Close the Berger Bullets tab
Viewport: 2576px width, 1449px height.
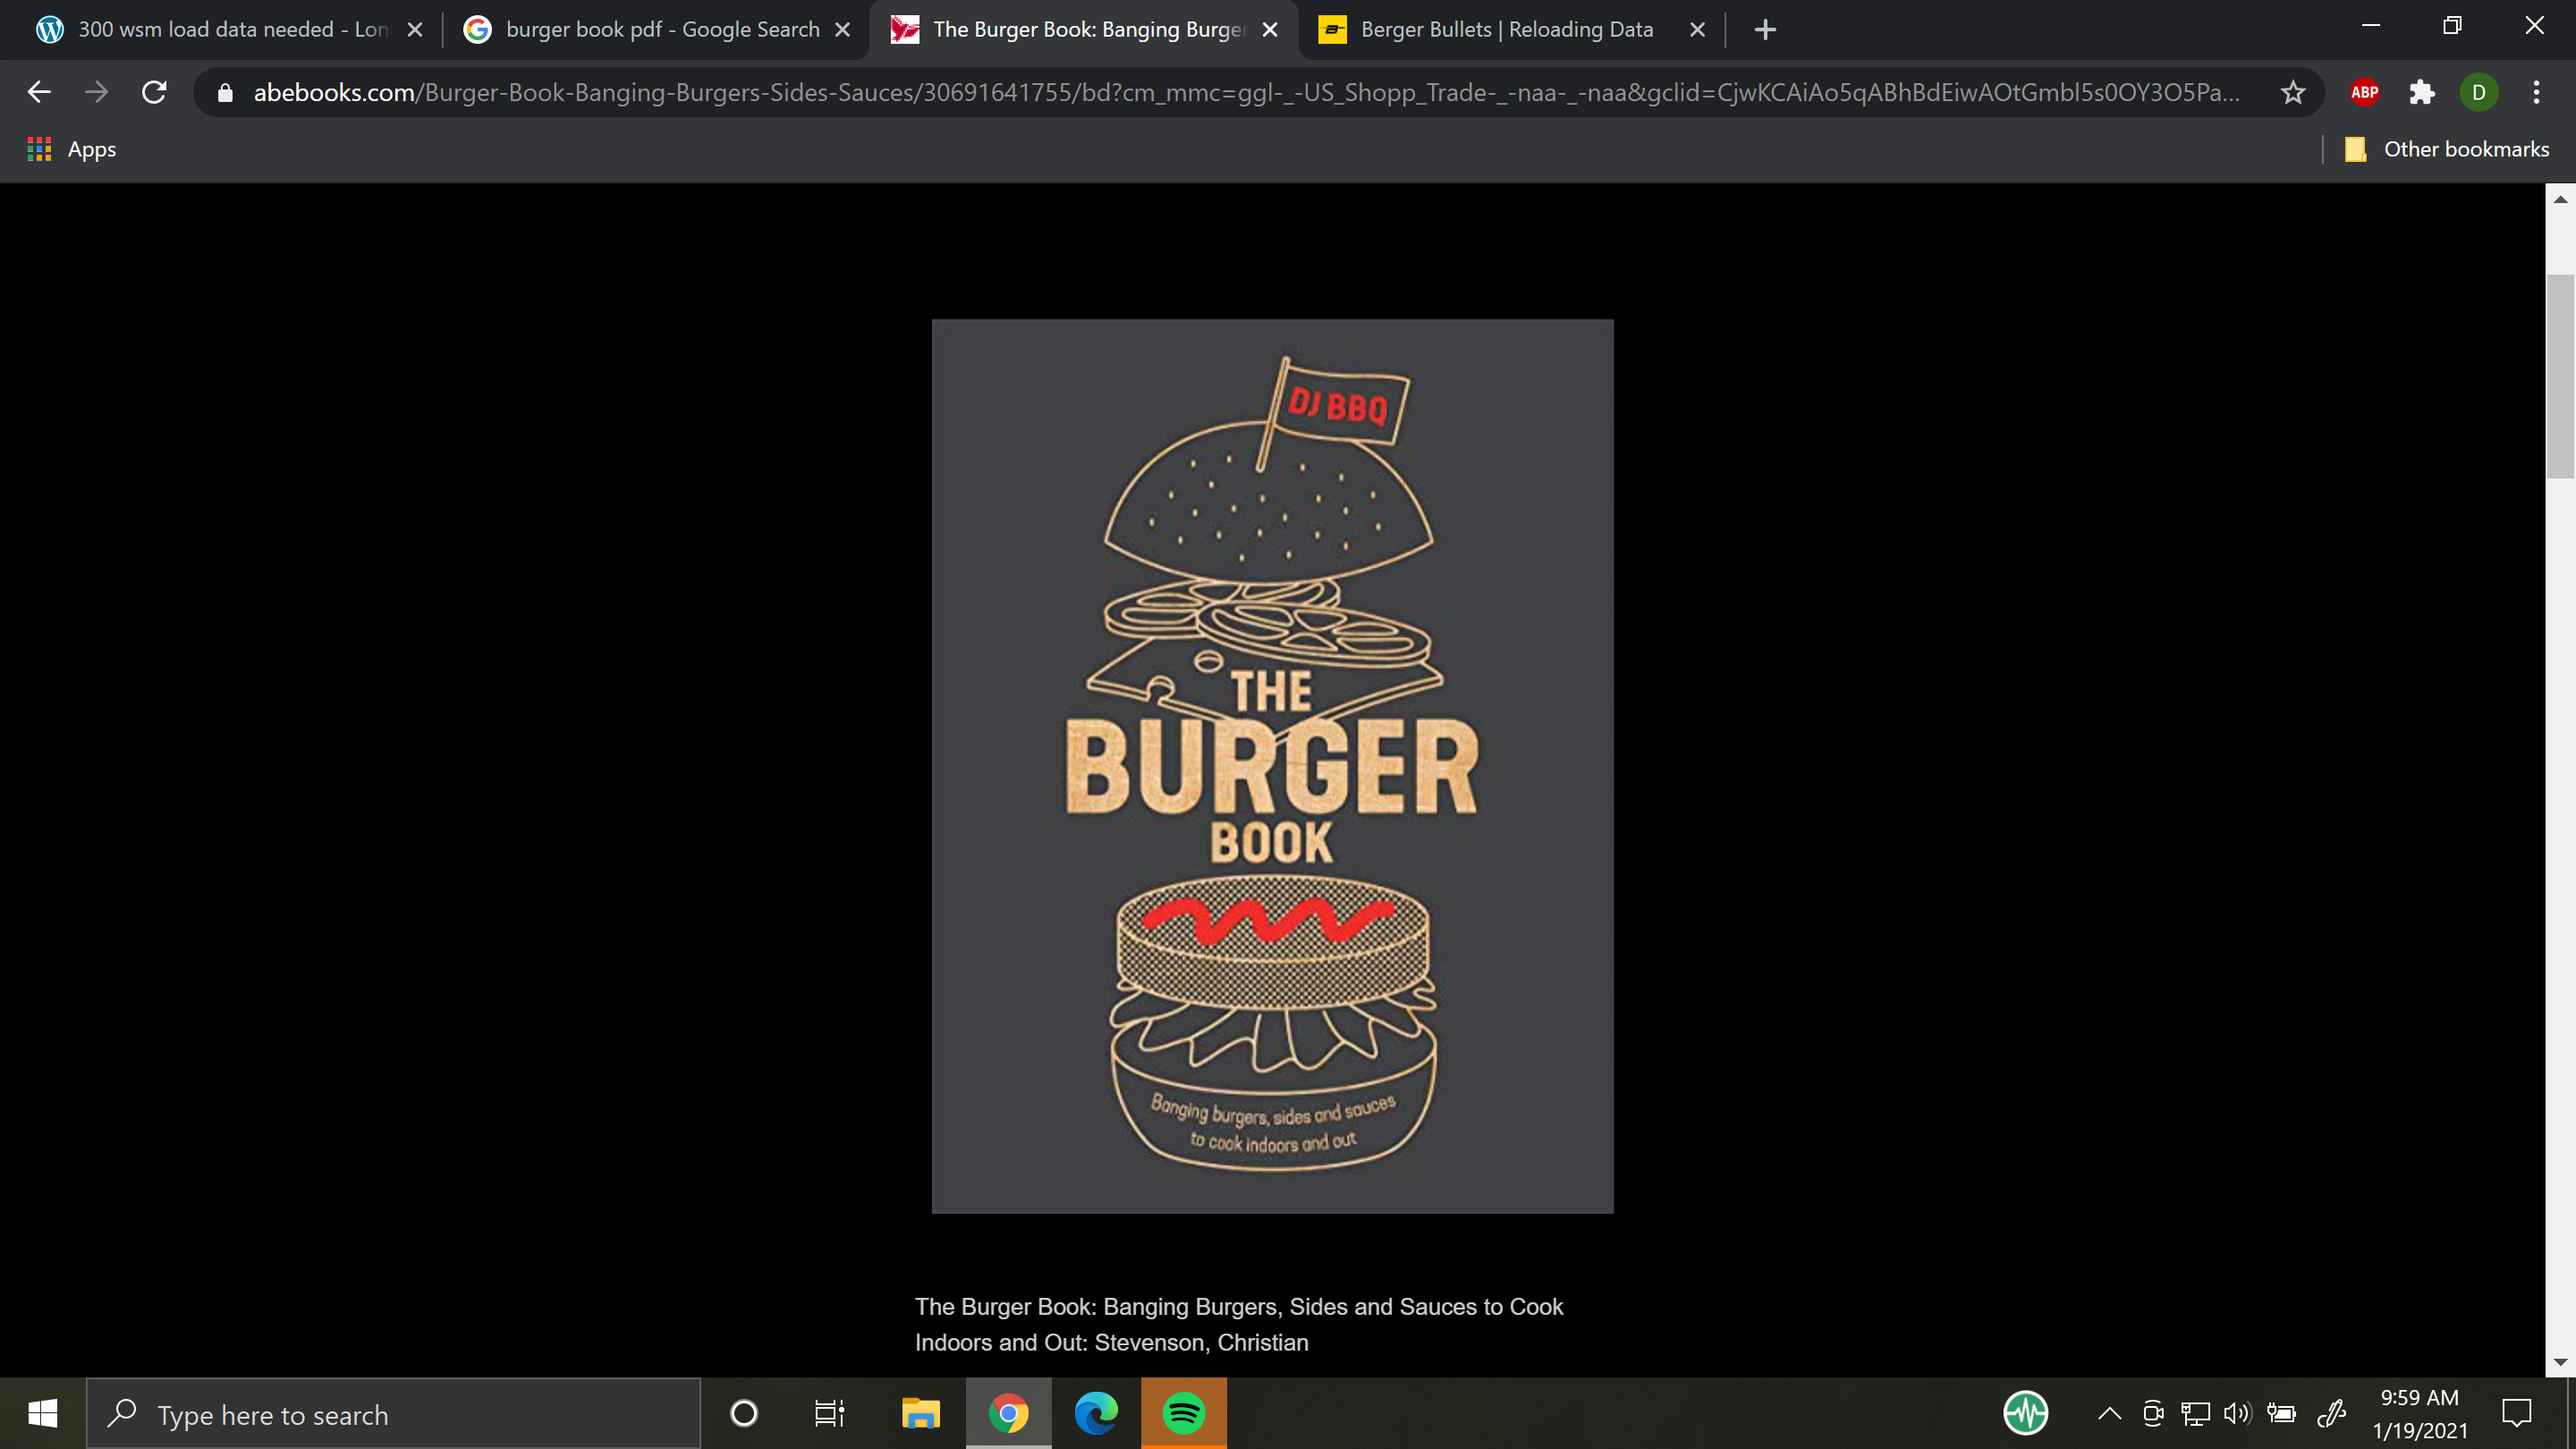(x=1697, y=30)
